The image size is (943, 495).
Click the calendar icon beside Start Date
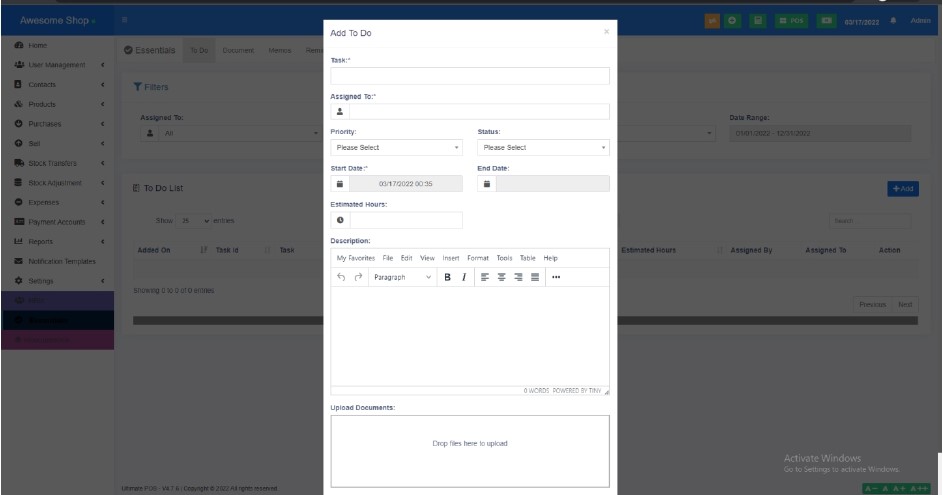click(x=339, y=184)
